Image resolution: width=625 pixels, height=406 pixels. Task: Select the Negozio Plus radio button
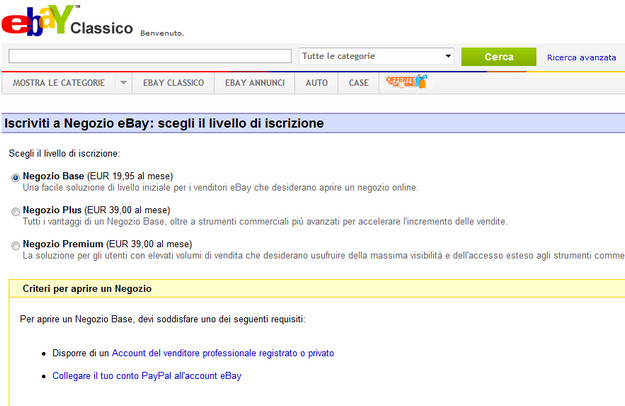click(x=16, y=212)
